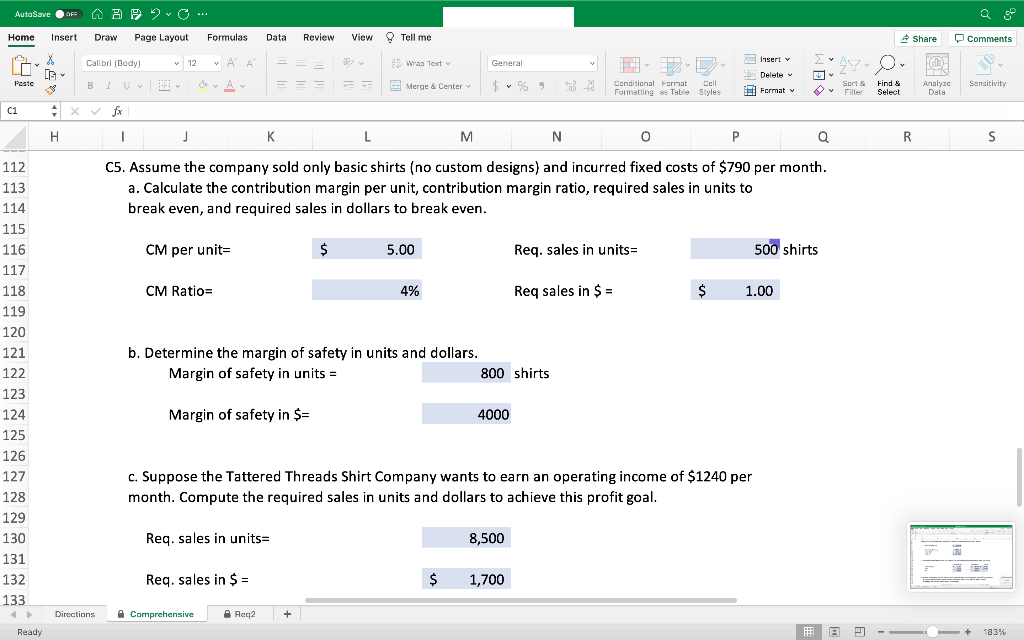Click the Orientation text angle icon
The height and width of the screenshot is (640, 1024).
(348, 63)
